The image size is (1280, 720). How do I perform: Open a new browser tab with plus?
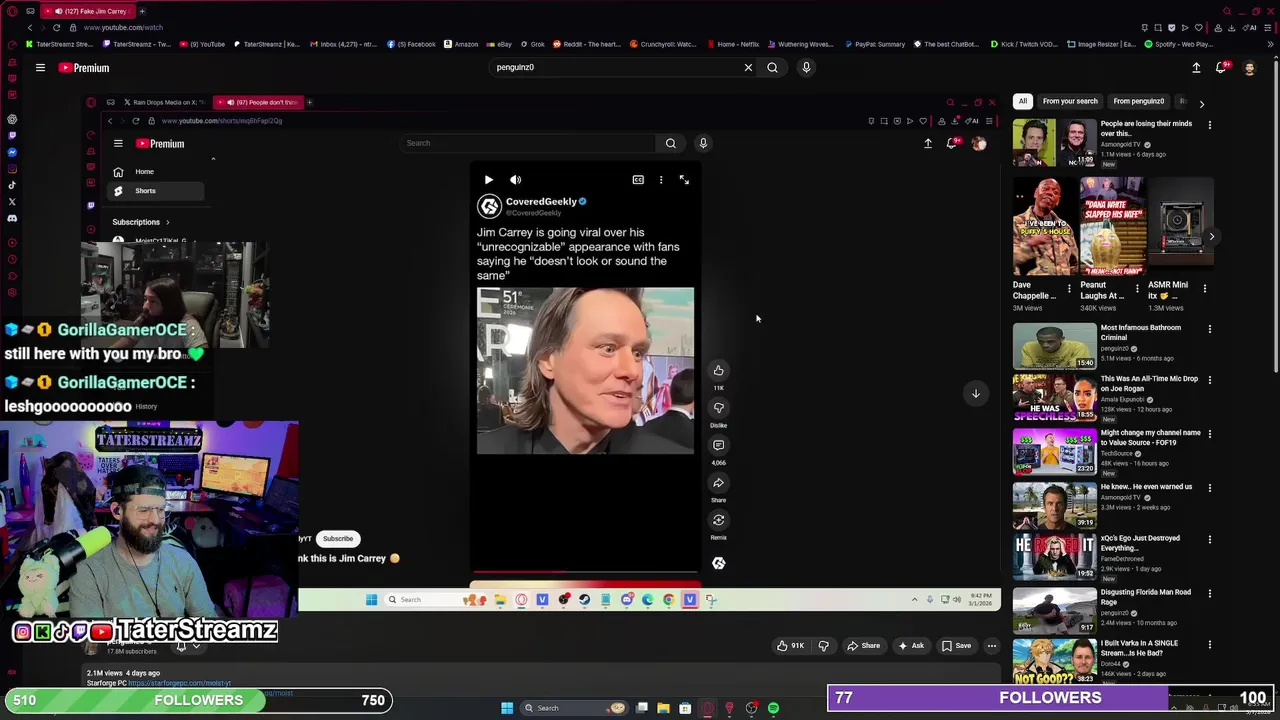click(x=141, y=11)
